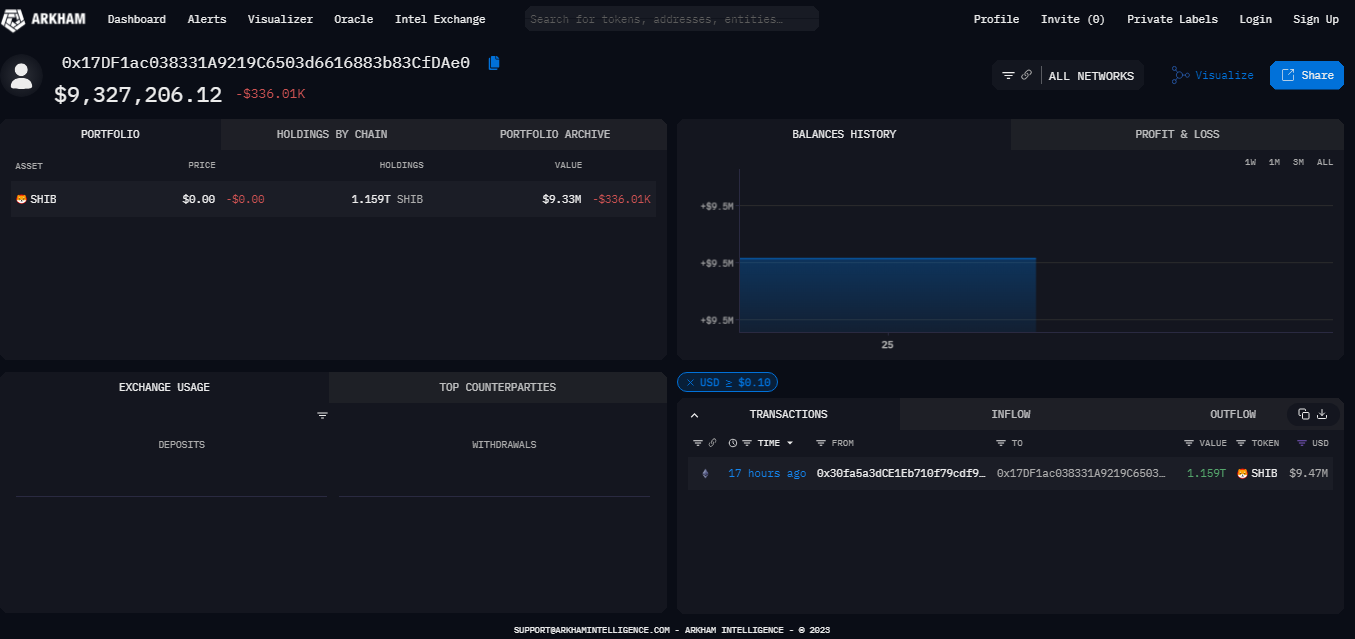The height and width of the screenshot is (639, 1355).
Task: Click the Visualize graph icon
Action: pyautogui.click(x=1180, y=75)
